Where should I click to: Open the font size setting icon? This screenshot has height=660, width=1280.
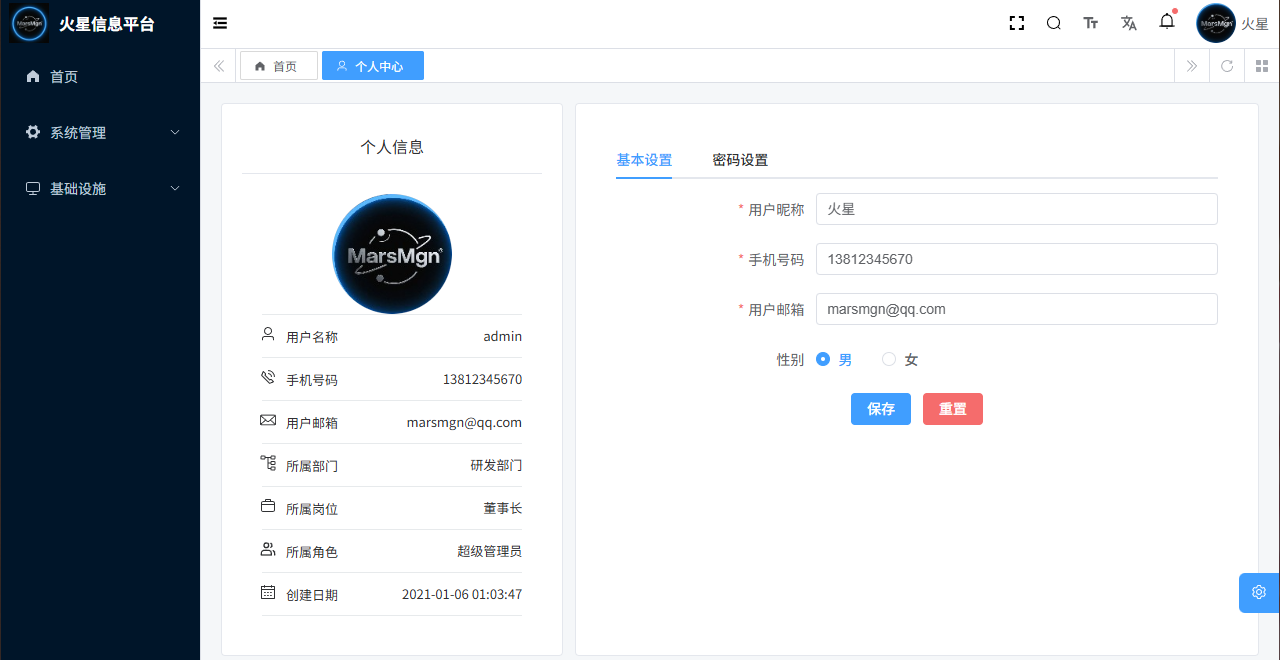[1091, 23]
